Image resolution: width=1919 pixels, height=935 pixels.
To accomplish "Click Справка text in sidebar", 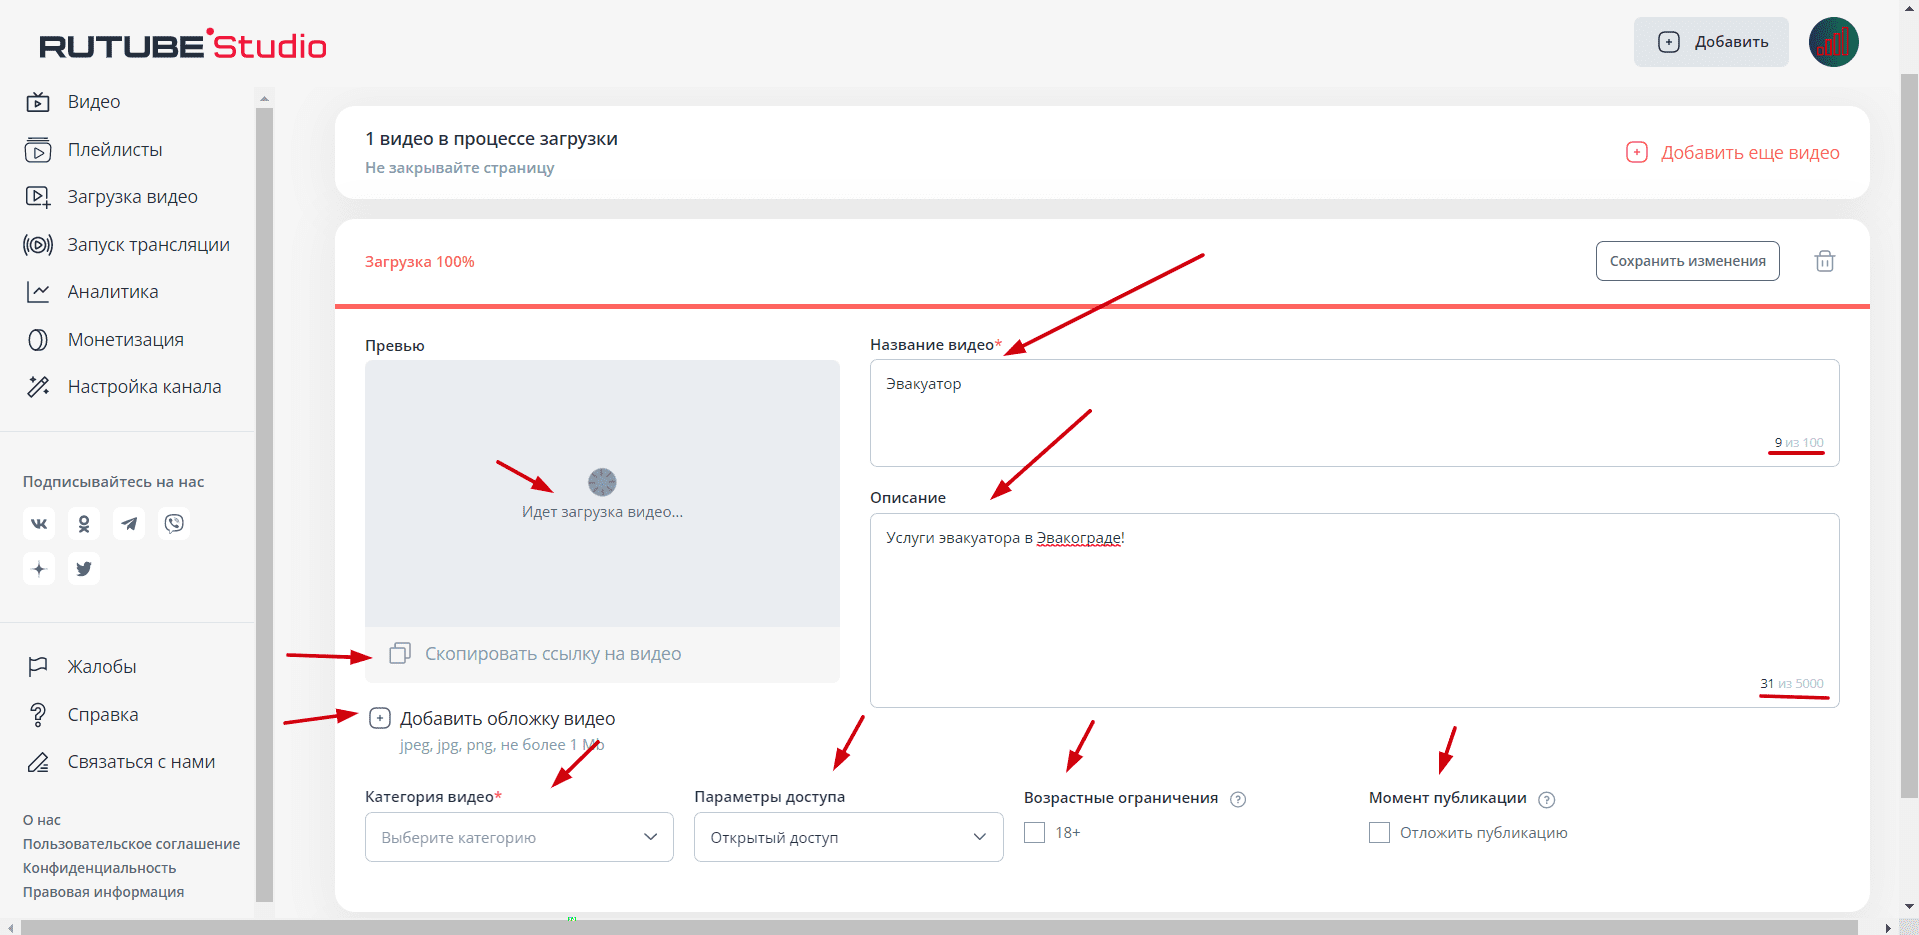I will (x=103, y=715).
